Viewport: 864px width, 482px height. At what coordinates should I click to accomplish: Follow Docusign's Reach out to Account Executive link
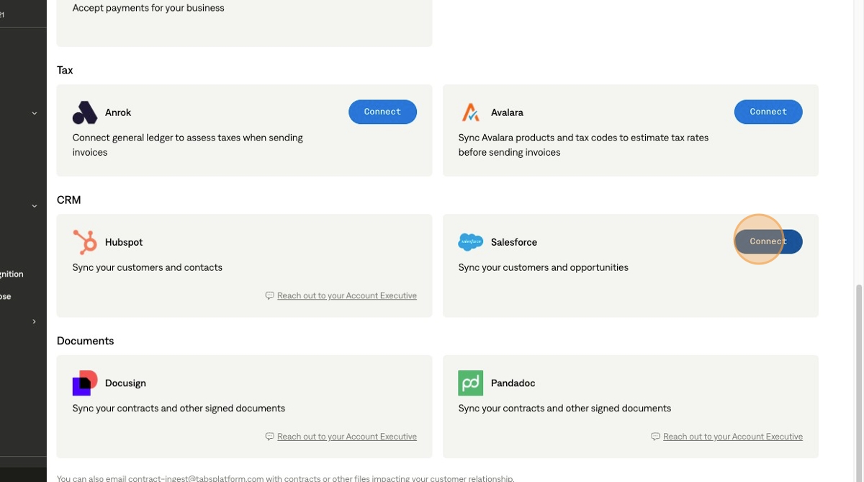pos(347,437)
